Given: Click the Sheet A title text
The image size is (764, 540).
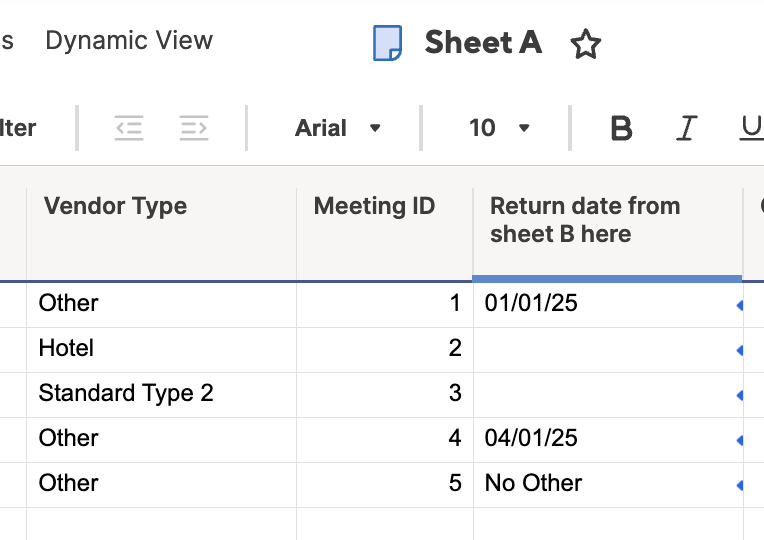Looking at the screenshot, I should tap(483, 42).
